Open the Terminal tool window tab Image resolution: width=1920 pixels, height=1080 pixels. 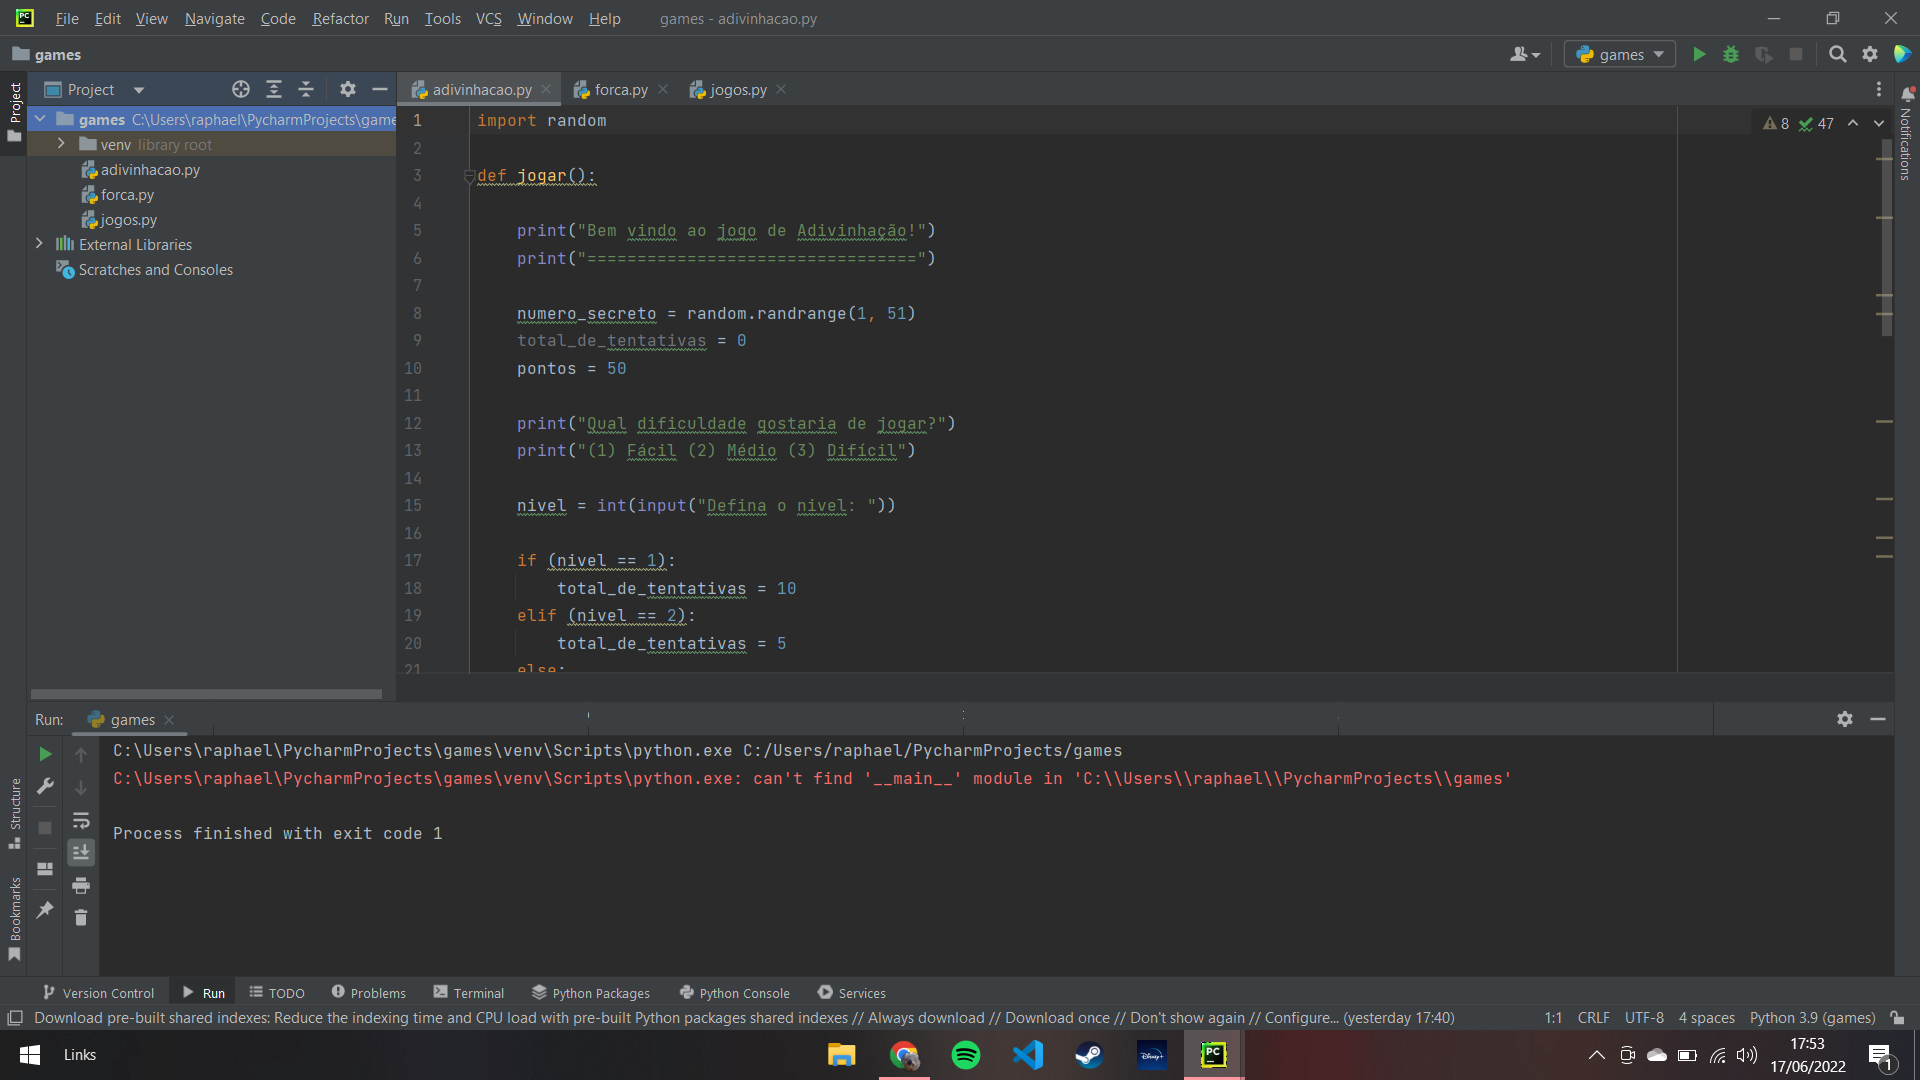469,993
